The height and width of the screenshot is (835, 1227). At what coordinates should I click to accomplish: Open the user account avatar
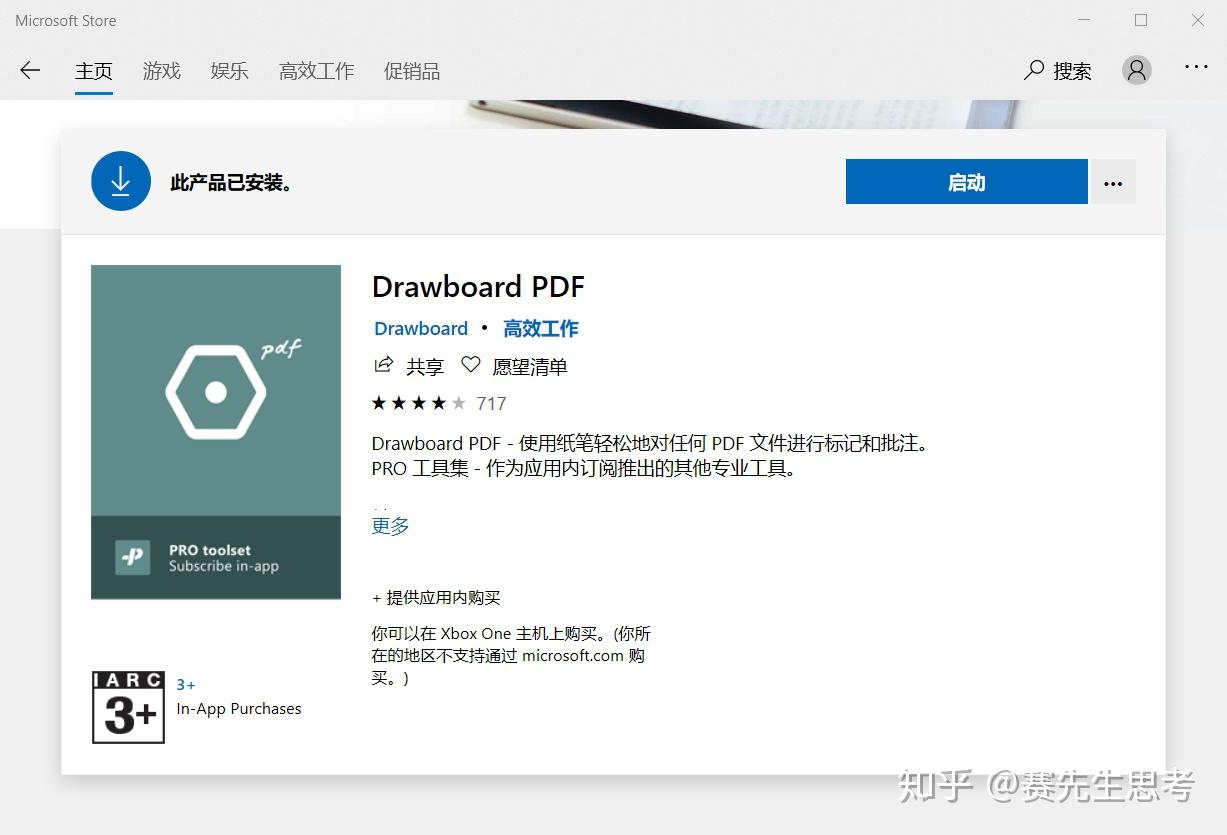[x=1137, y=70]
